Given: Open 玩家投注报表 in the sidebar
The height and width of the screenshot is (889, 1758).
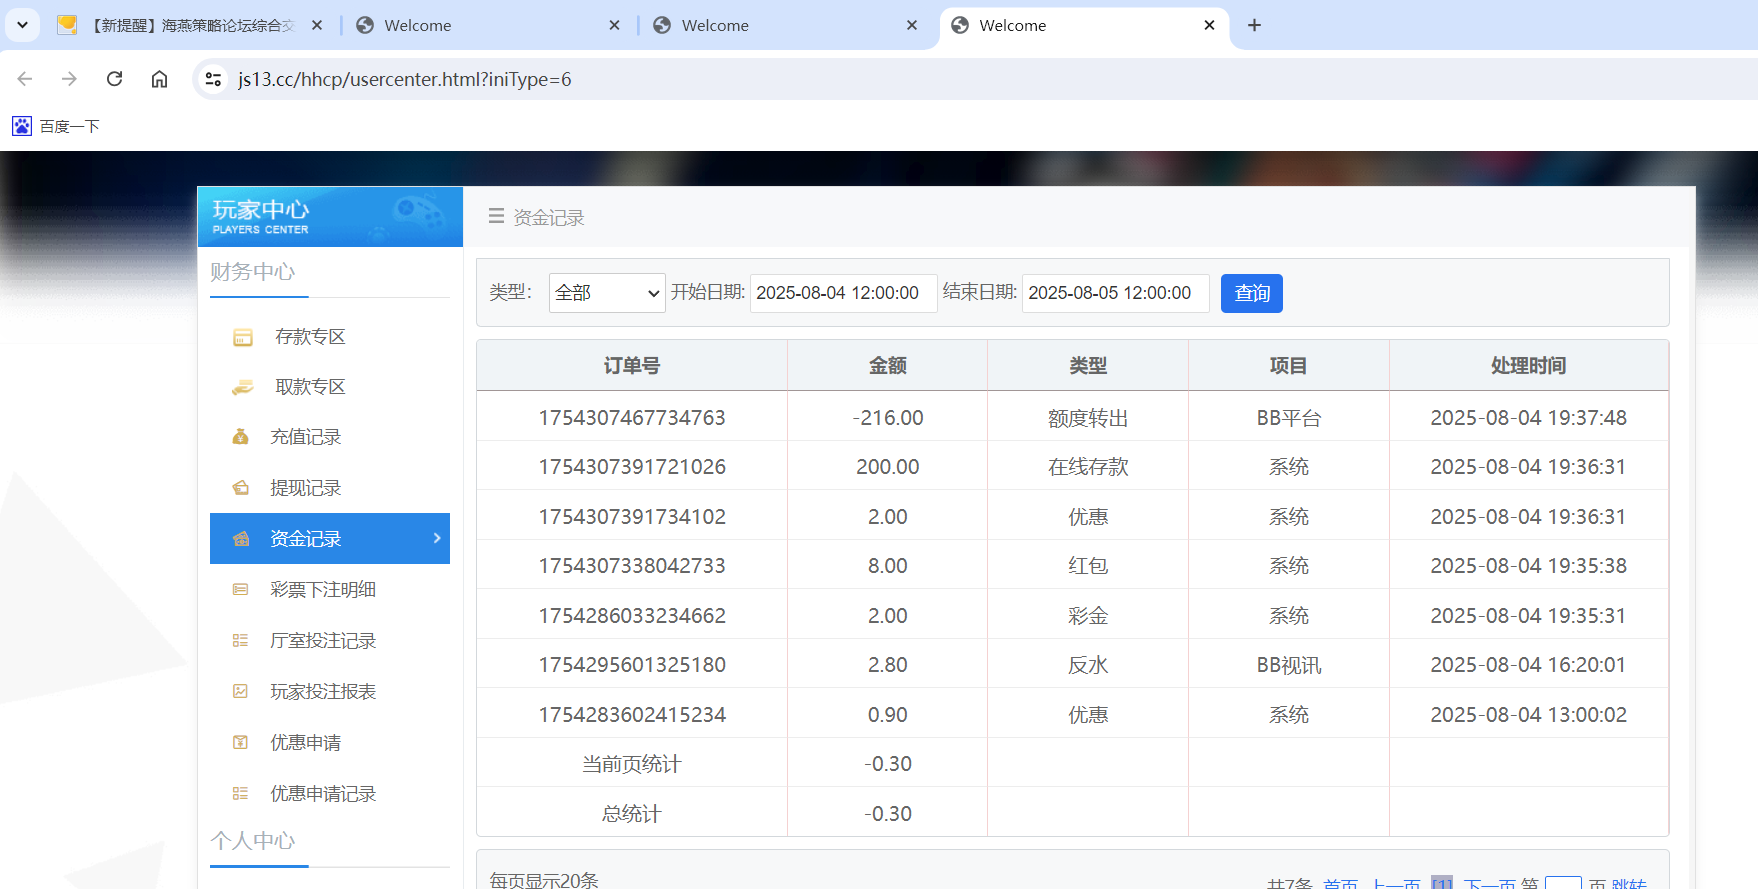Looking at the screenshot, I should pos(322,692).
